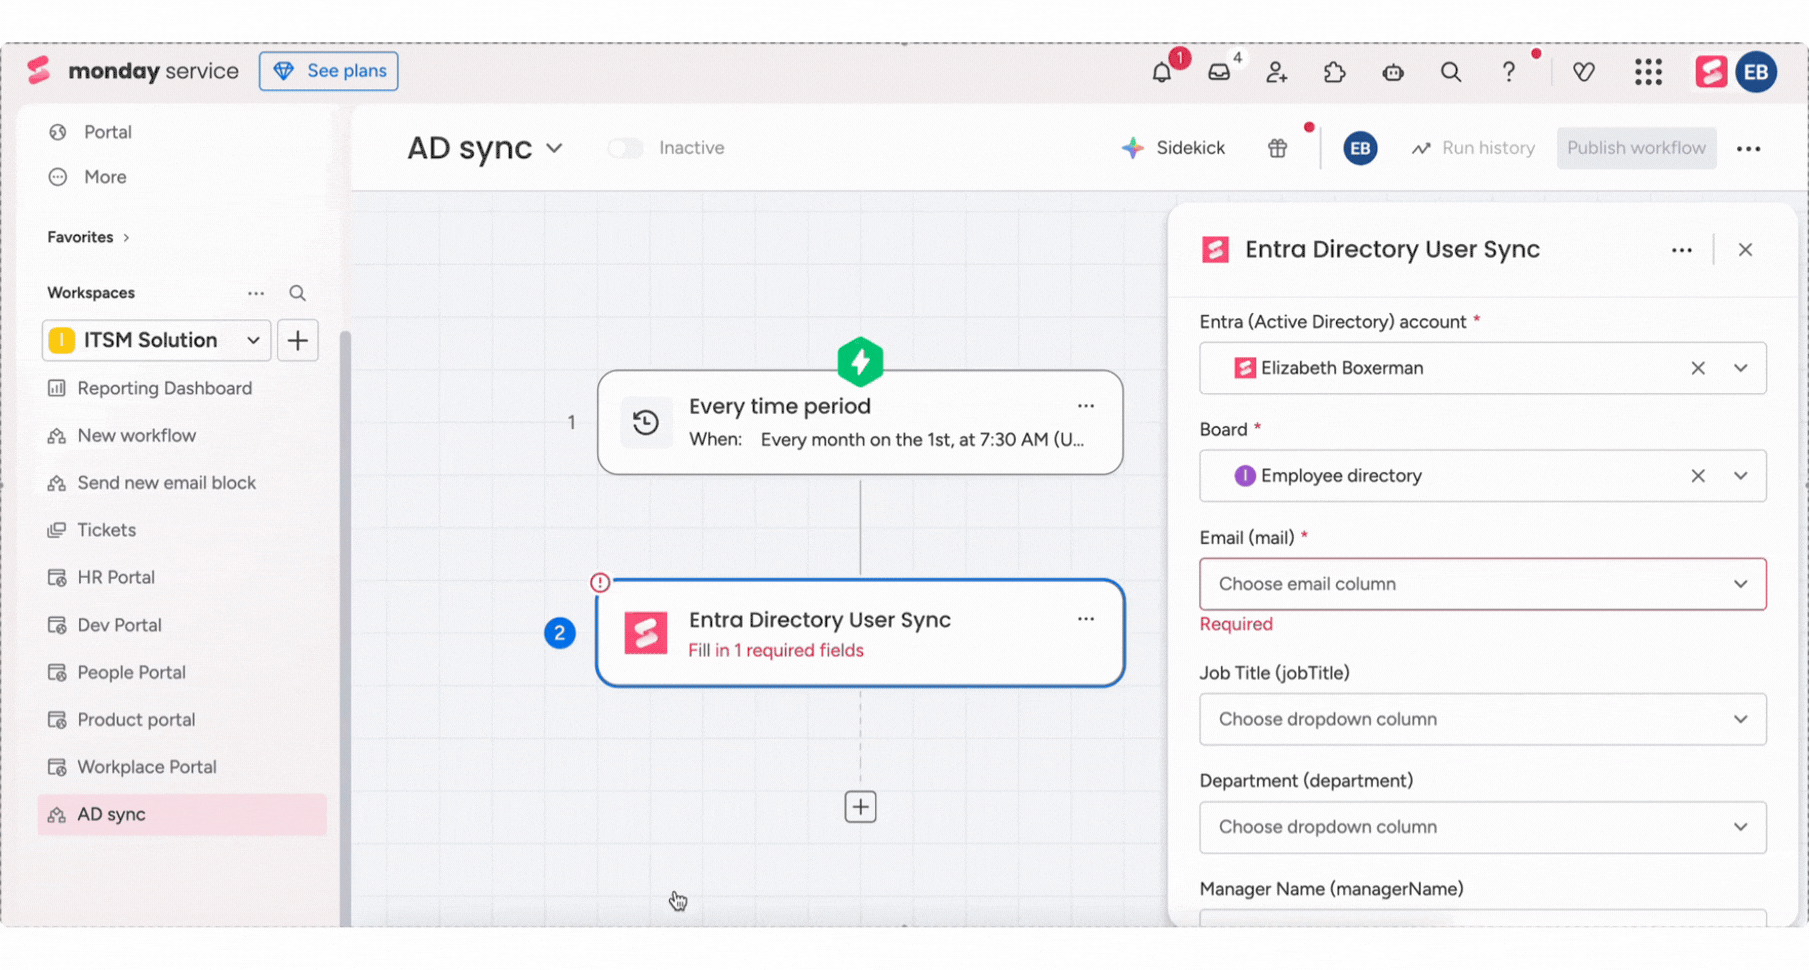Open the Department column dropdown
The image size is (1809, 970).
1483,827
